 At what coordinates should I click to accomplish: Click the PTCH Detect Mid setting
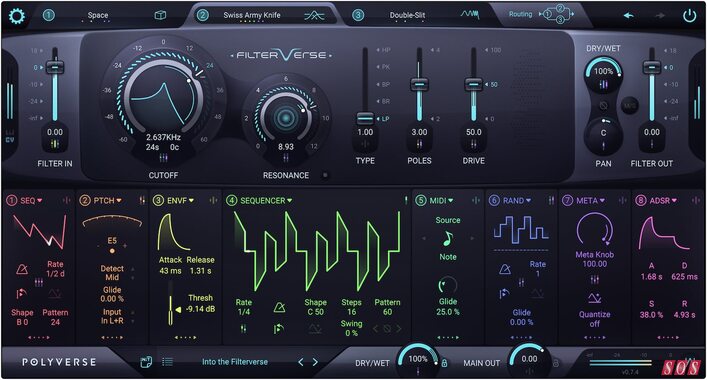pyautogui.click(x=112, y=273)
